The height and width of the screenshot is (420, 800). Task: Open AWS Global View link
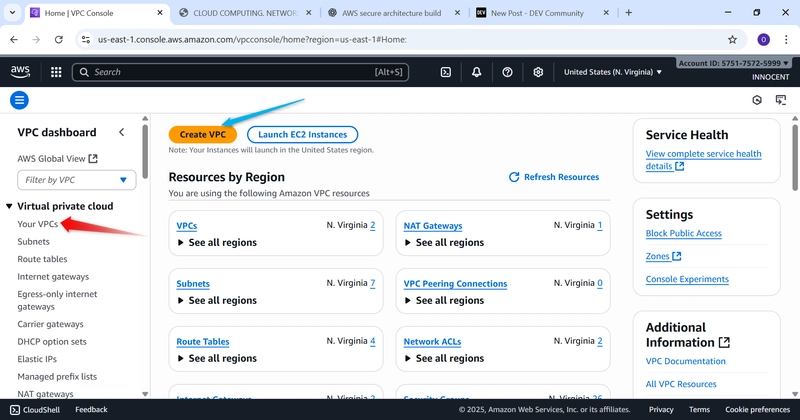pyautogui.click(x=57, y=159)
